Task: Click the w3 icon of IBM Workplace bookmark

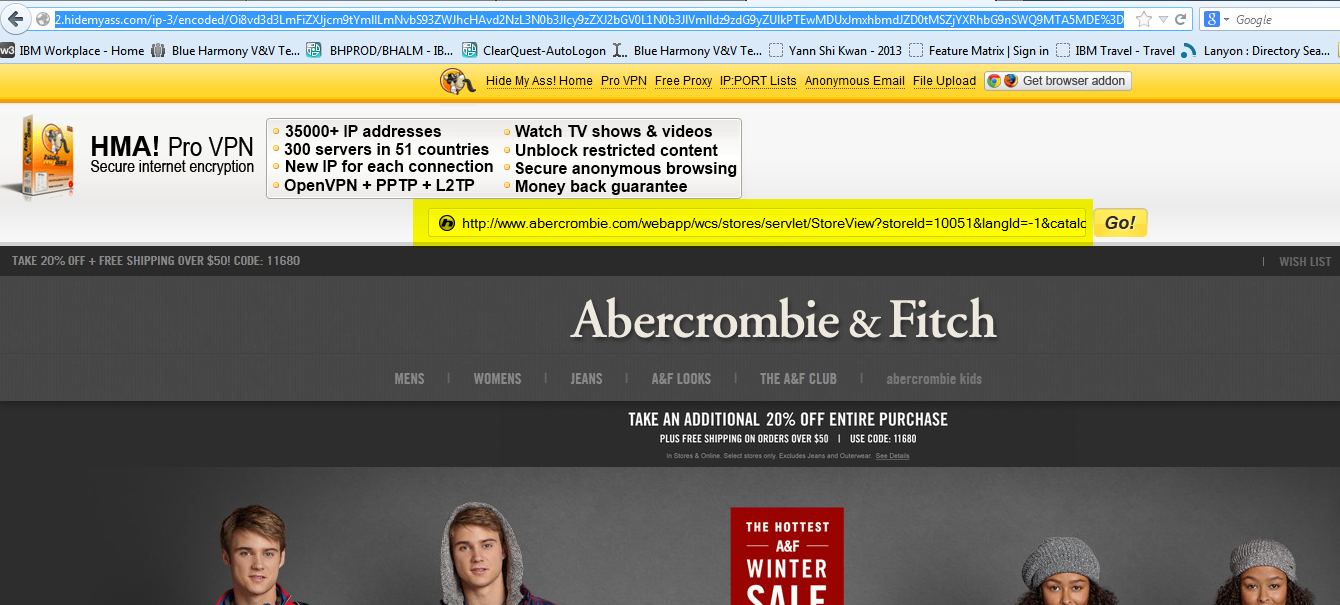Action: [7, 50]
